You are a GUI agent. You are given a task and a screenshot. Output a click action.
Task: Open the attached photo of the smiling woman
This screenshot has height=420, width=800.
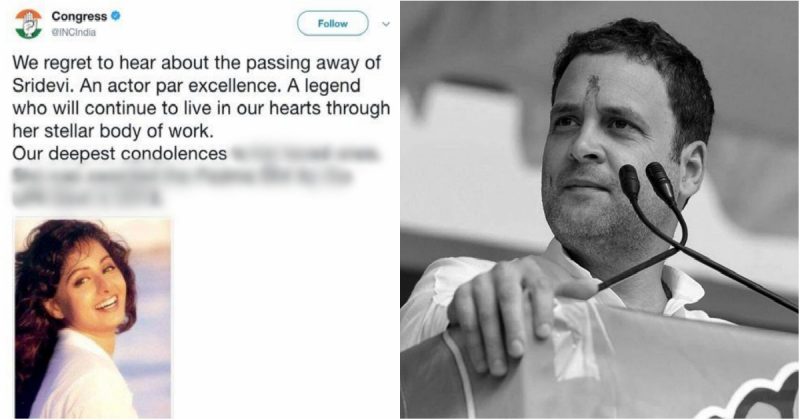point(92,317)
